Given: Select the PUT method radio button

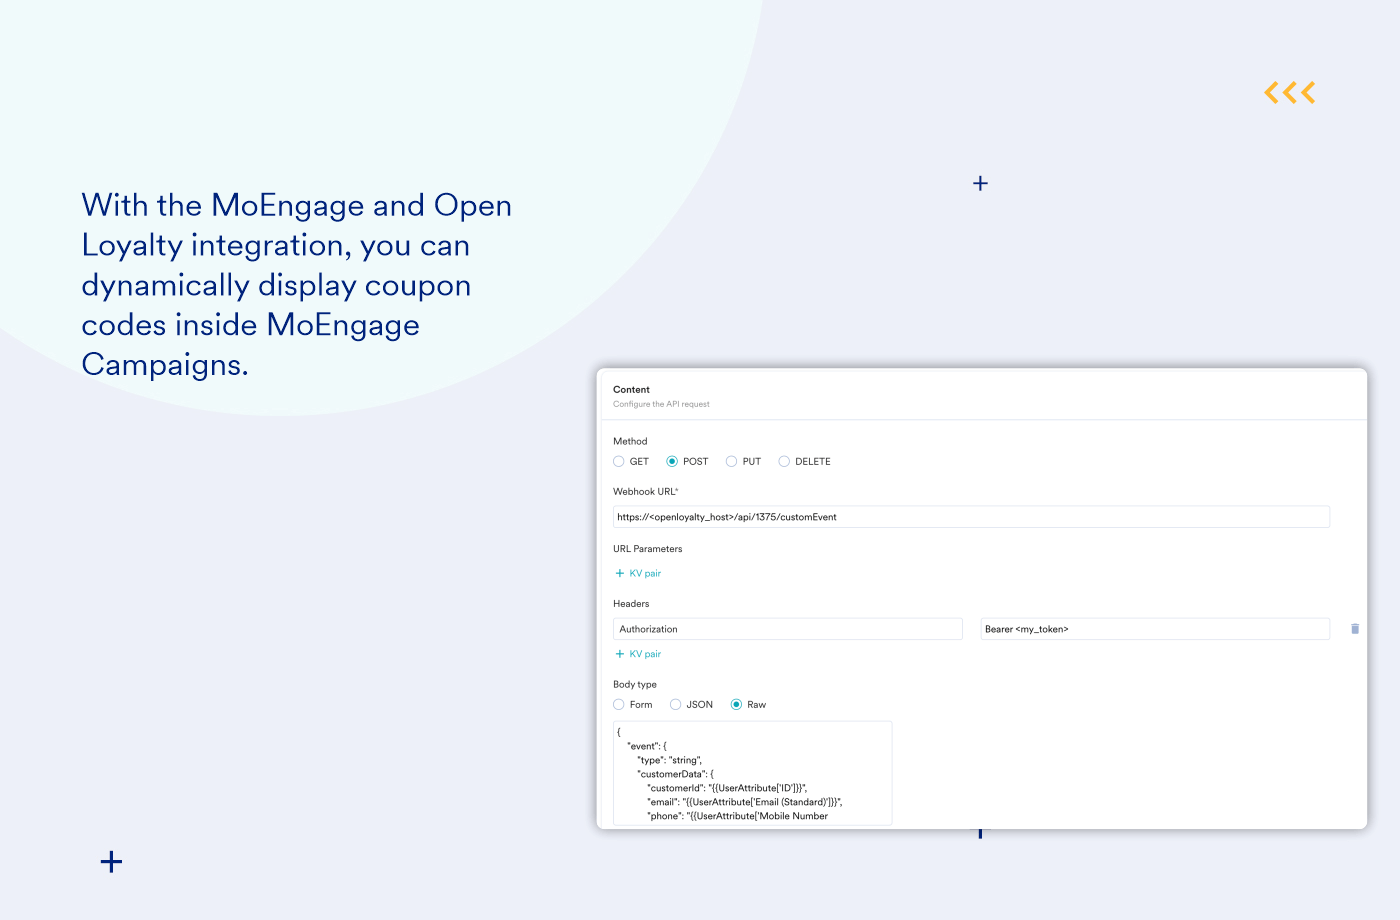Looking at the screenshot, I should (732, 462).
